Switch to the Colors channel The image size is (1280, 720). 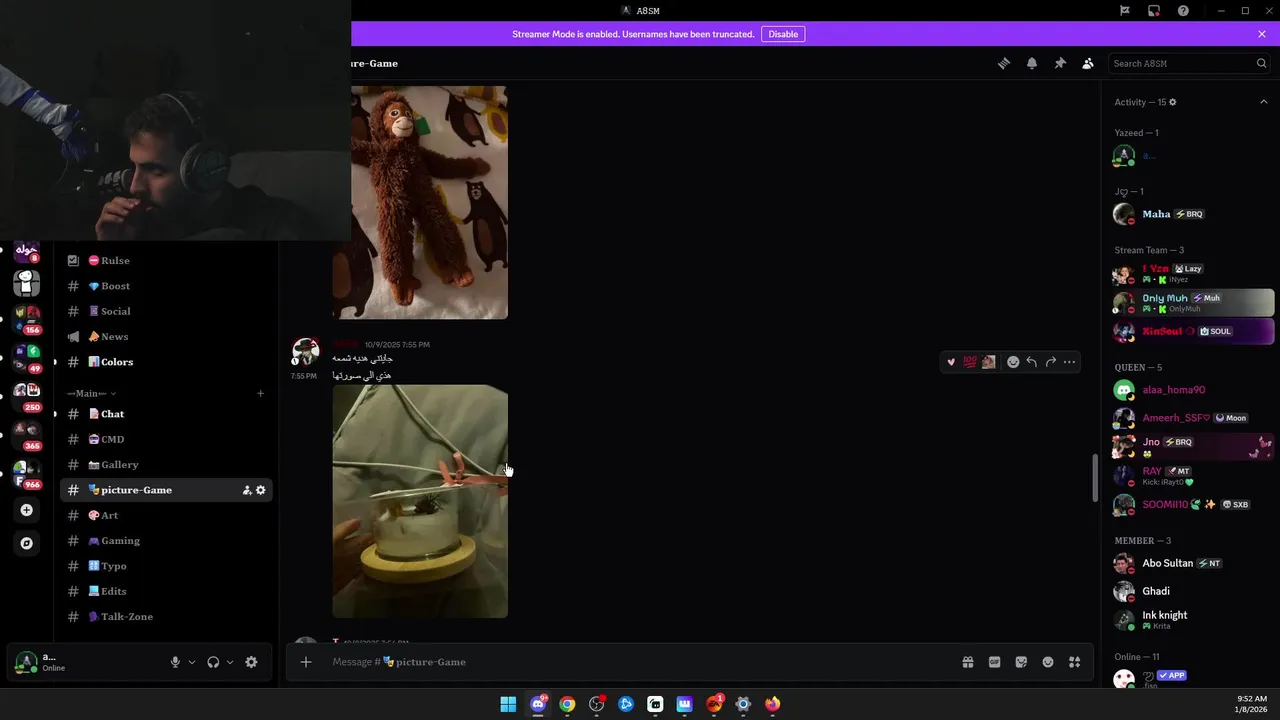(166, 362)
